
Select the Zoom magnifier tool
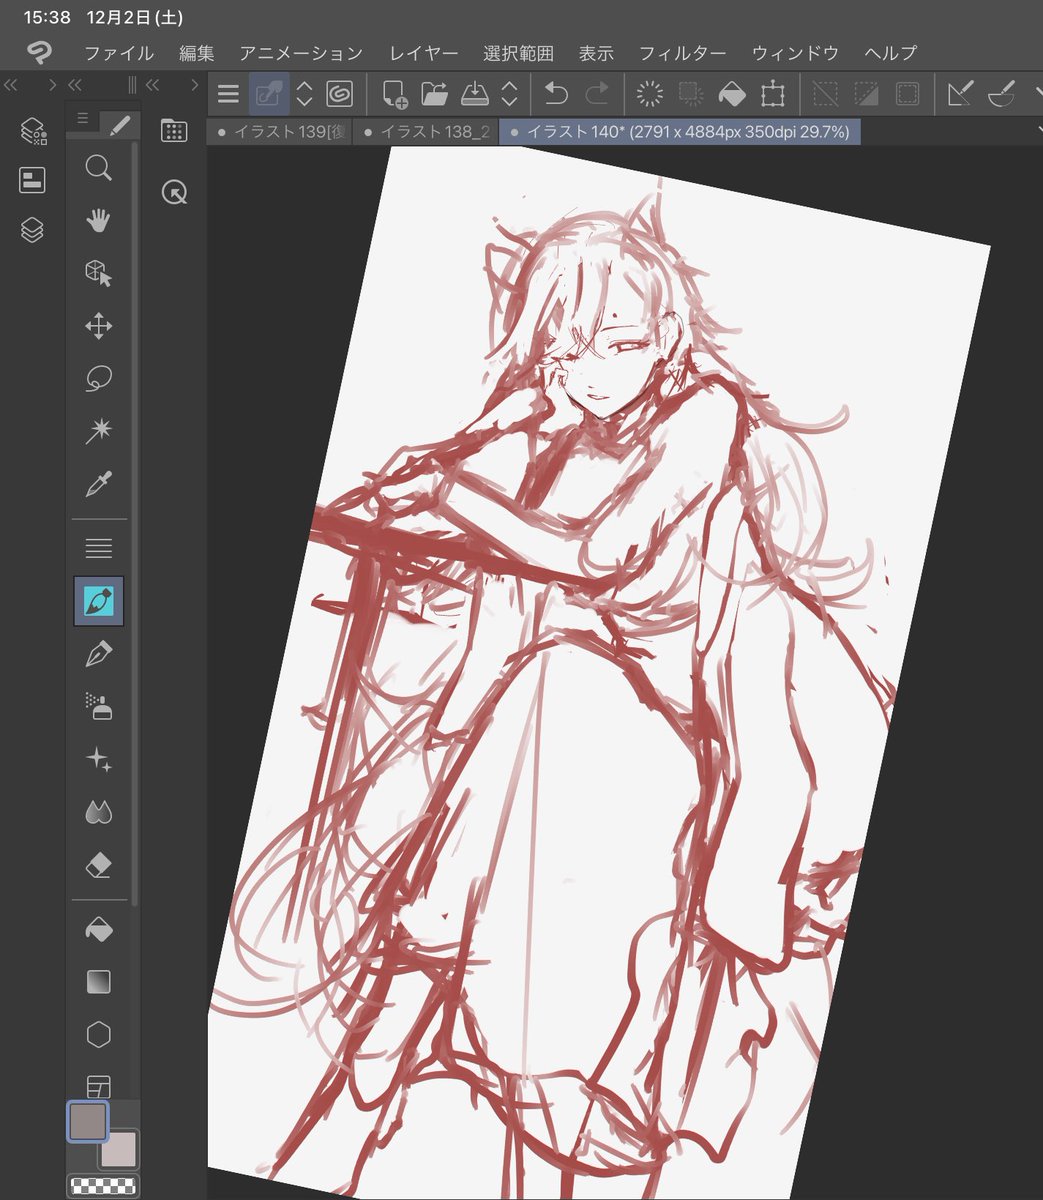pos(98,168)
